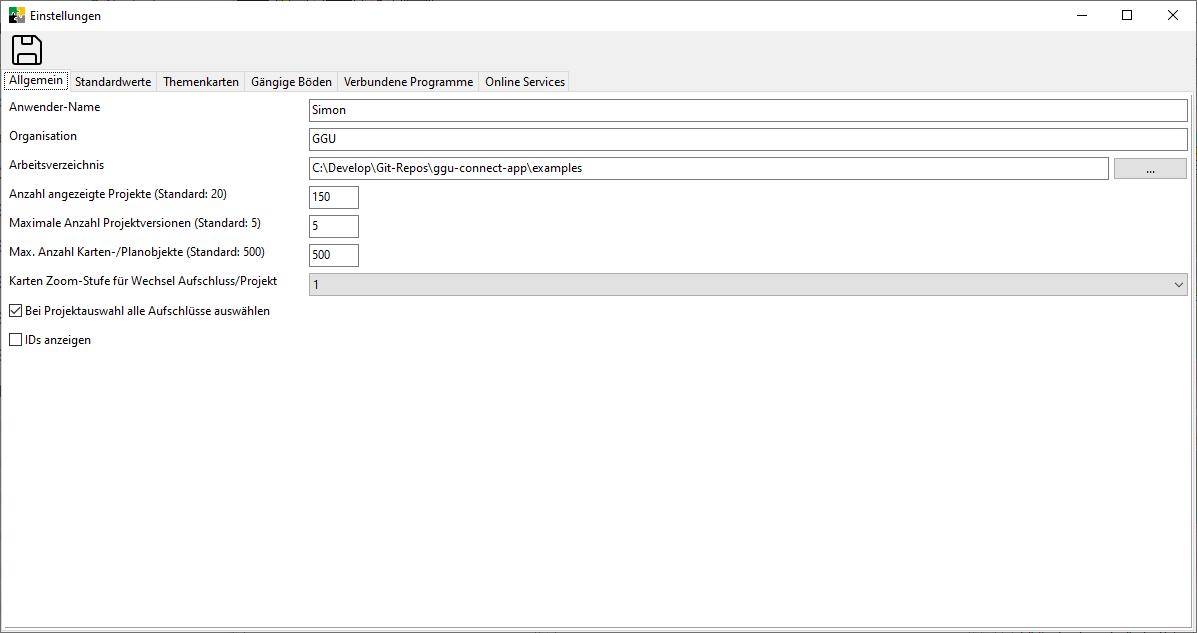Click the Einstellungen app icon in title bar
This screenshot has width=1197, height=633.
click(16, 15)
